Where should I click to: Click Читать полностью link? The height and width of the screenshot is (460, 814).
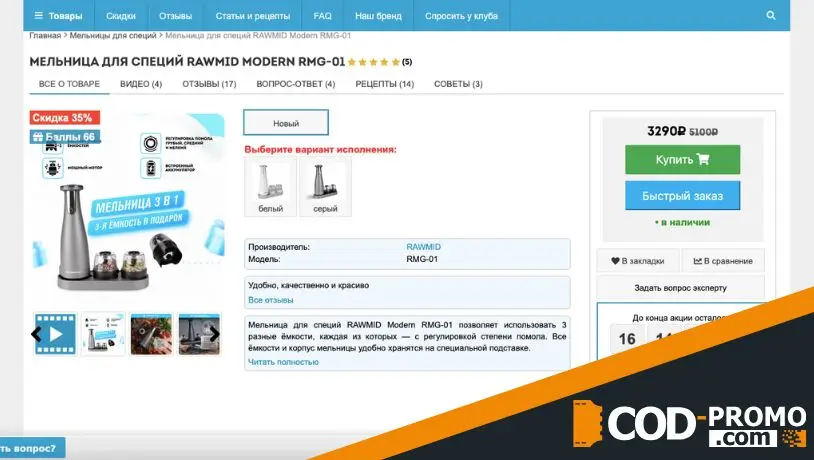point(283,362)
